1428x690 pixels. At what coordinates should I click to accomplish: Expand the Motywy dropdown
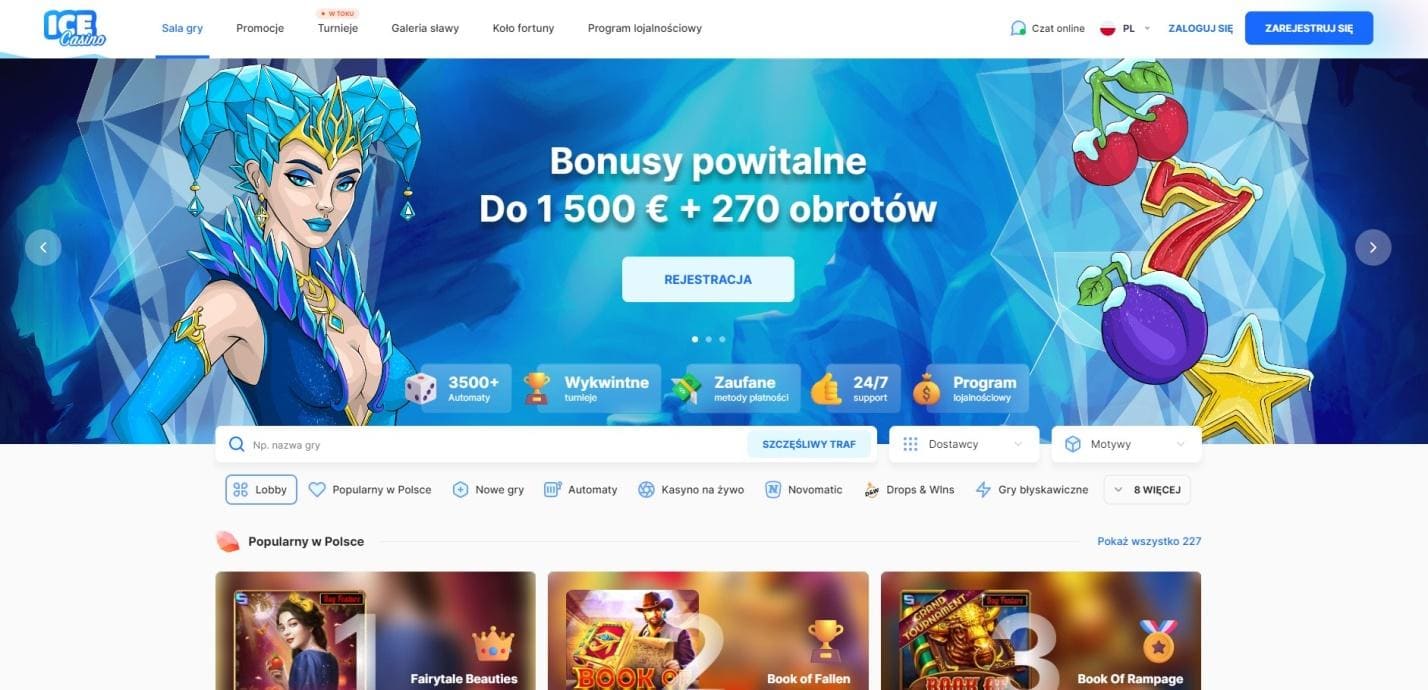(x=1126, y=444)
